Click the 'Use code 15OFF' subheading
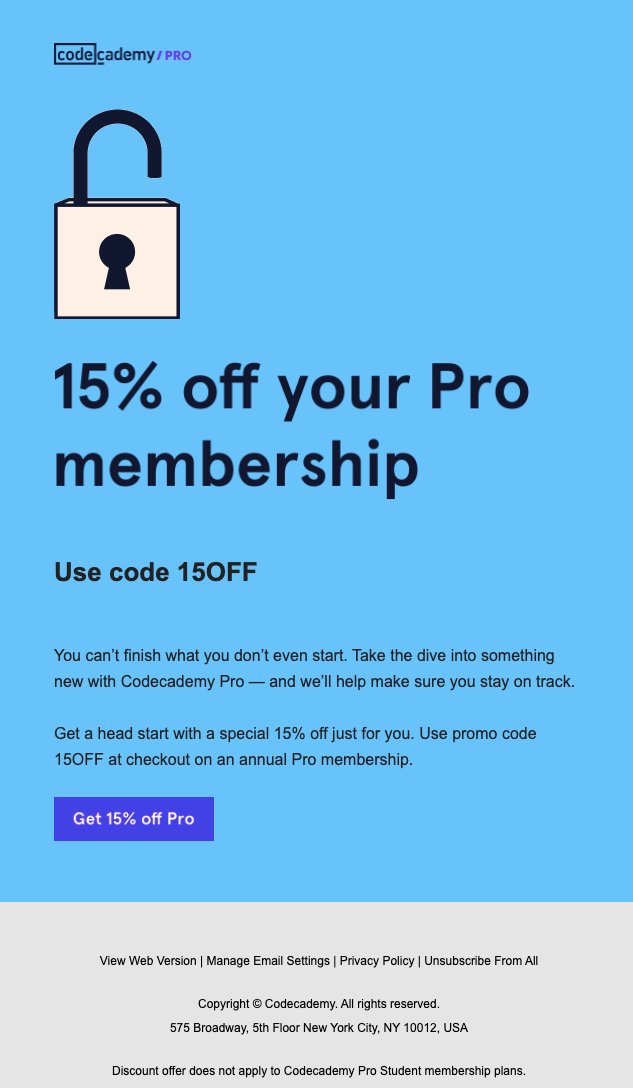633x1088 pixels. 155,572
